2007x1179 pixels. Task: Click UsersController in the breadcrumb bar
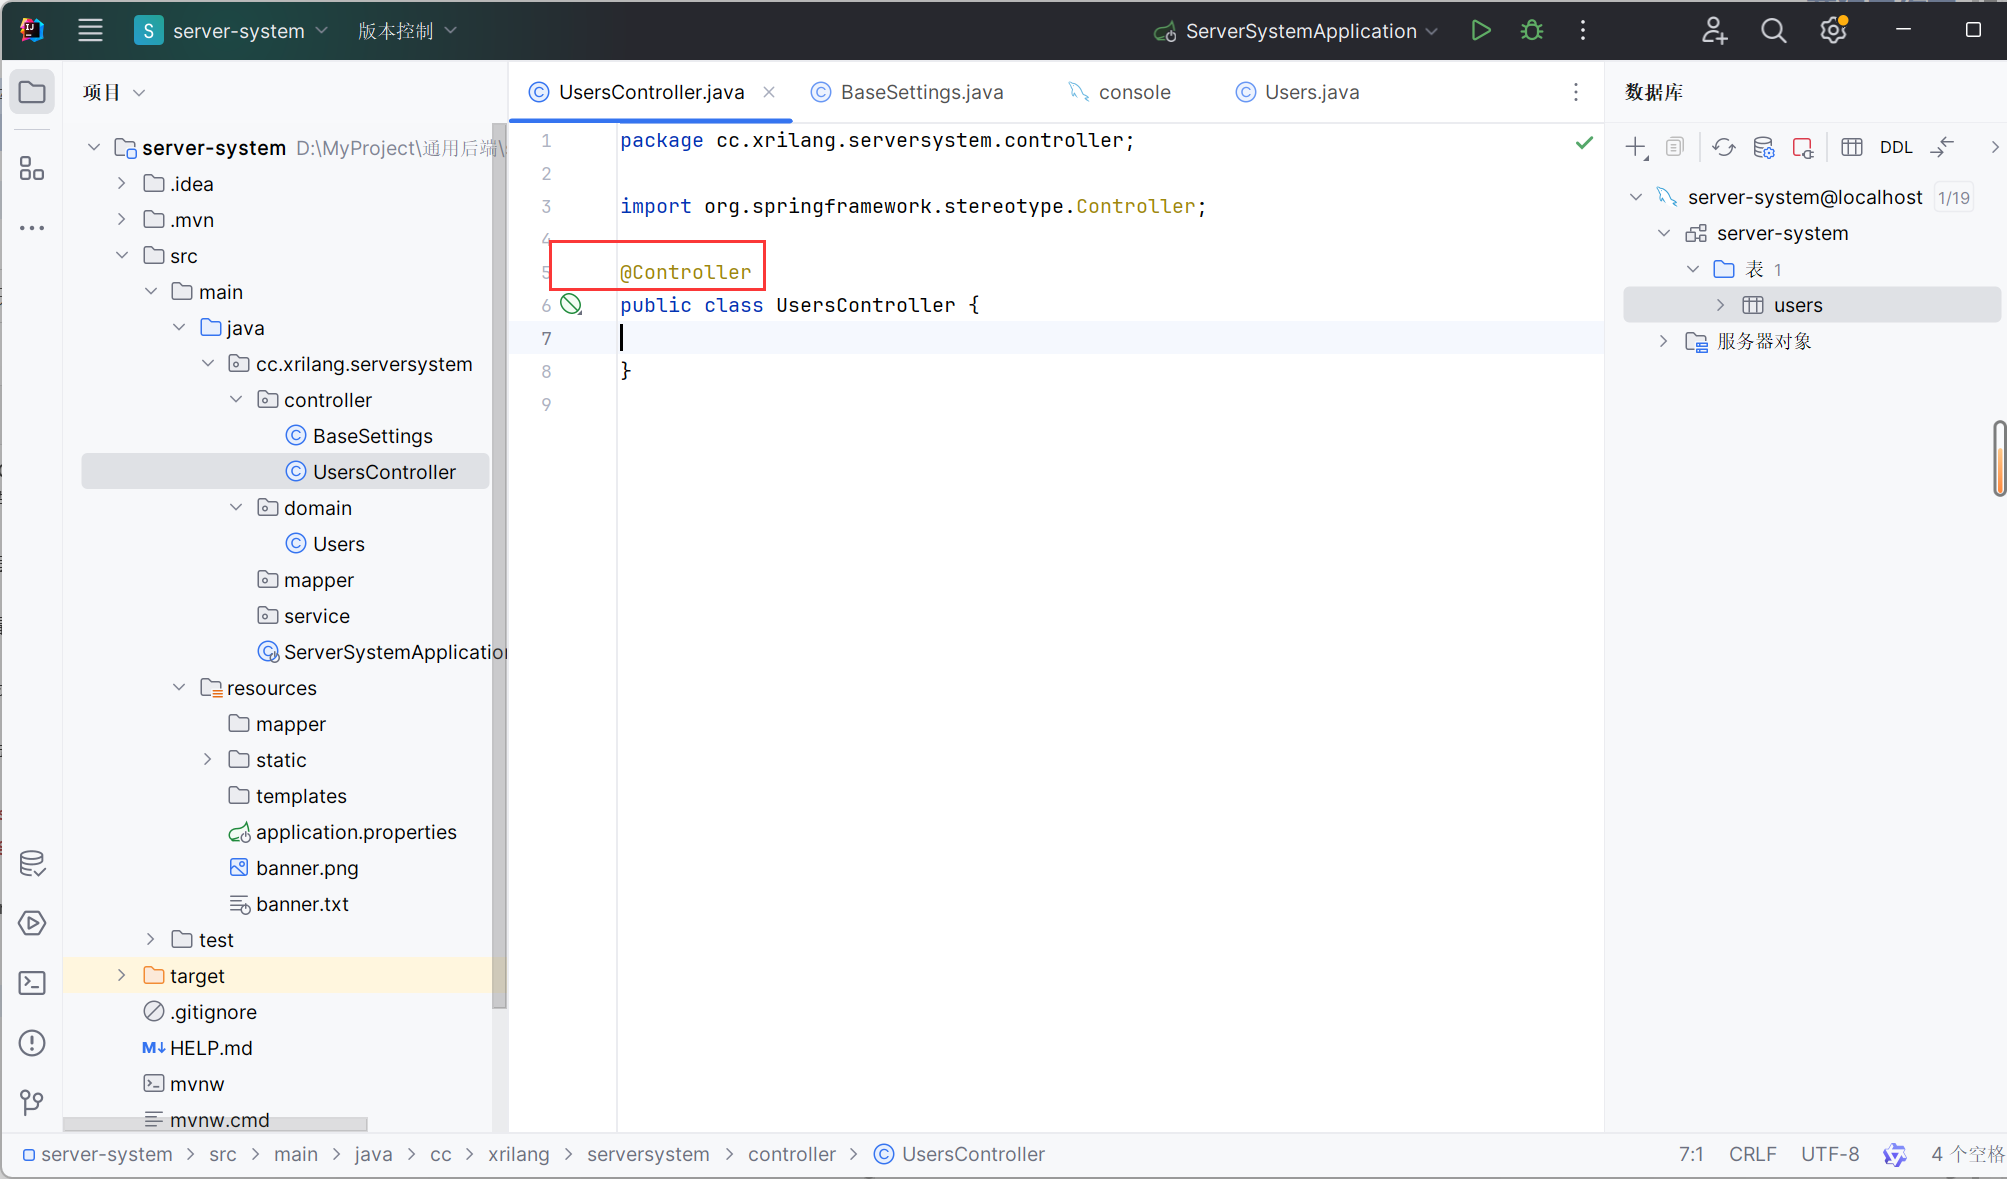pos(960,1155)
